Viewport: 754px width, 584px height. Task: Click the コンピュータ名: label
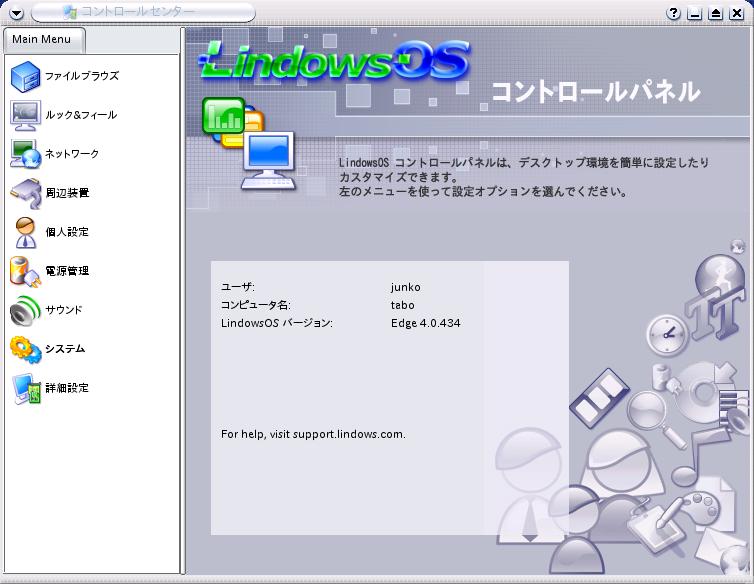click(x=255, y=305)
